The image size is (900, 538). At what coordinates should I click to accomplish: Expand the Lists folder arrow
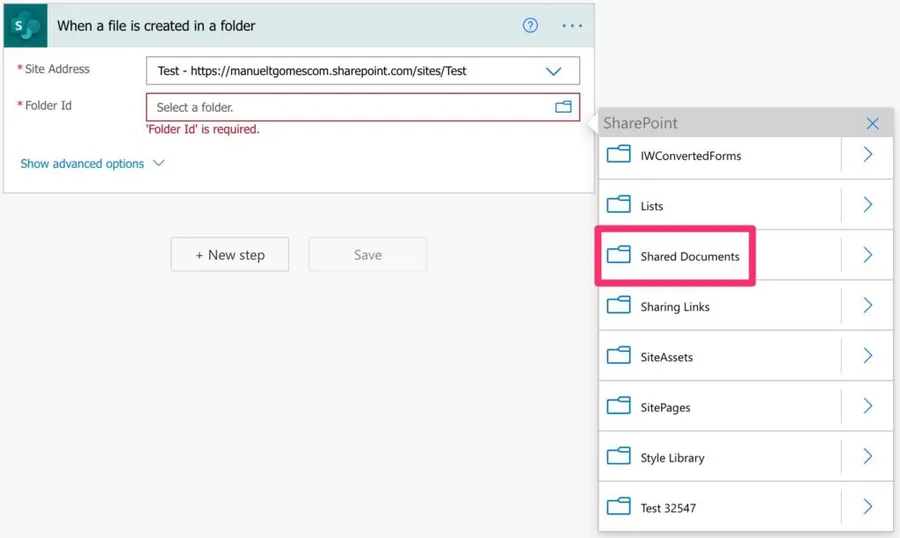(867, 205)
